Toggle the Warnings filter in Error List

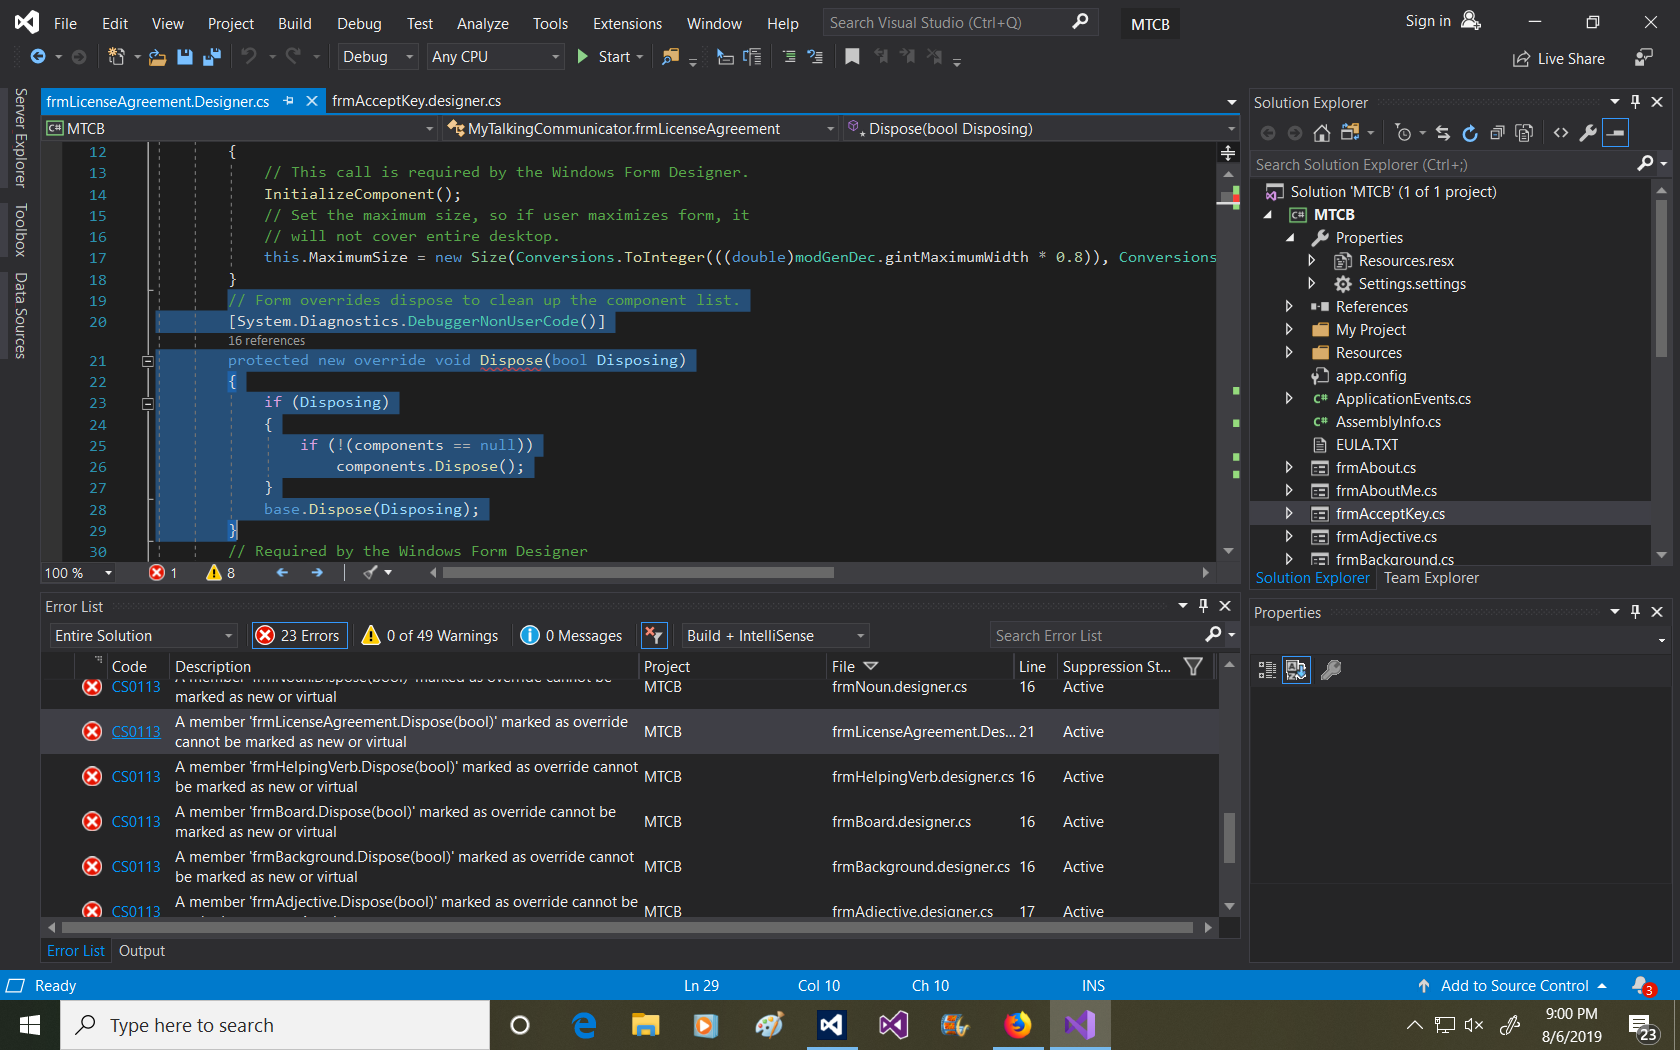[x=429, y=635]
